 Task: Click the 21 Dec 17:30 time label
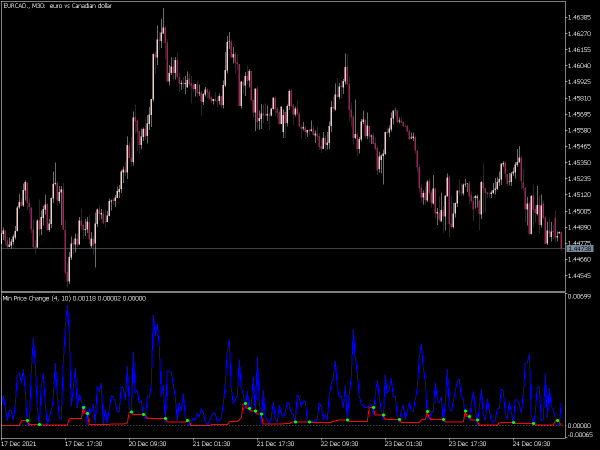pyautogui.click(x=275, y=444)
